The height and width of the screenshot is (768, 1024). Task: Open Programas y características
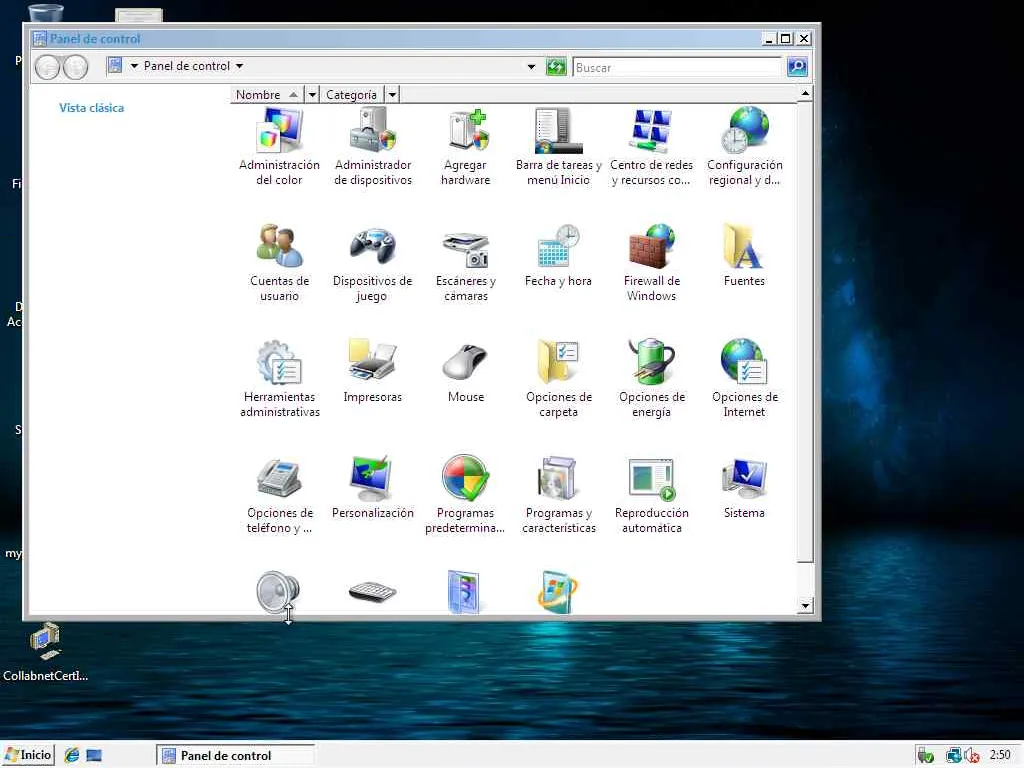click(x=558, y=494)
